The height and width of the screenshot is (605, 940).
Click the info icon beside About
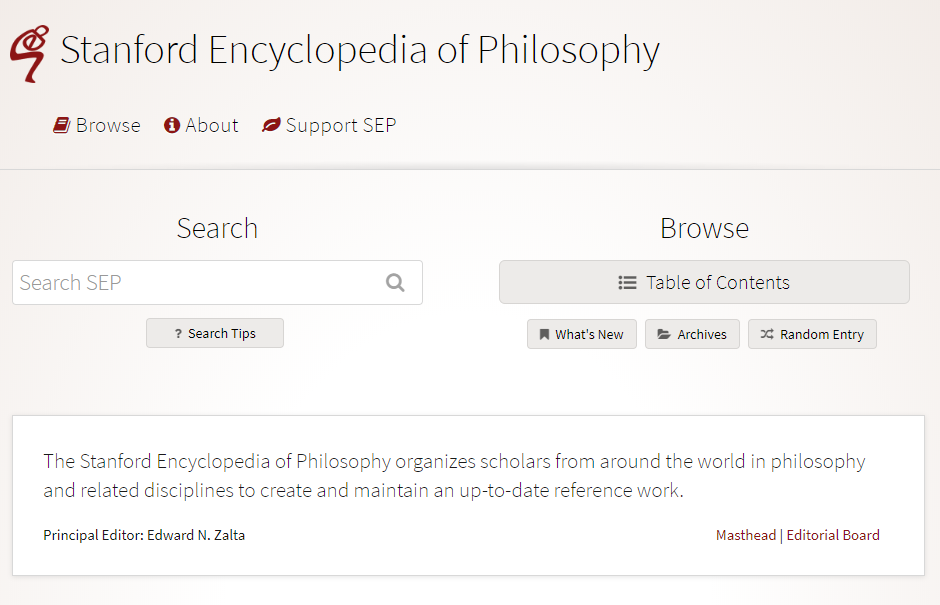click(x=172, y=125)
